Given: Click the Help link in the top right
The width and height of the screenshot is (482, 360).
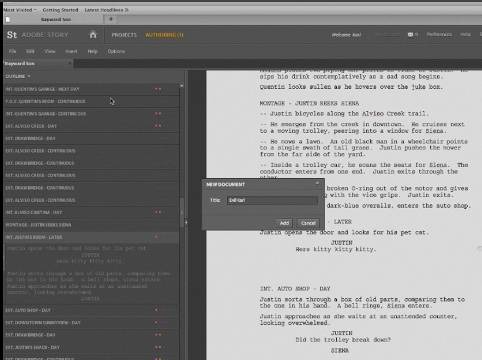Looking at the screenshot, I should (465, 34).
